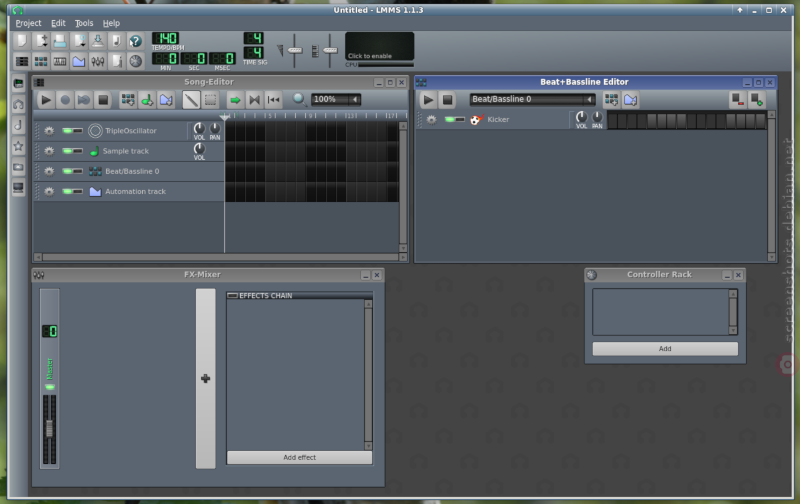Viewport: 800px width, 504px height.
Task: Open Automation track actions gear
Action: coord(49,192)
